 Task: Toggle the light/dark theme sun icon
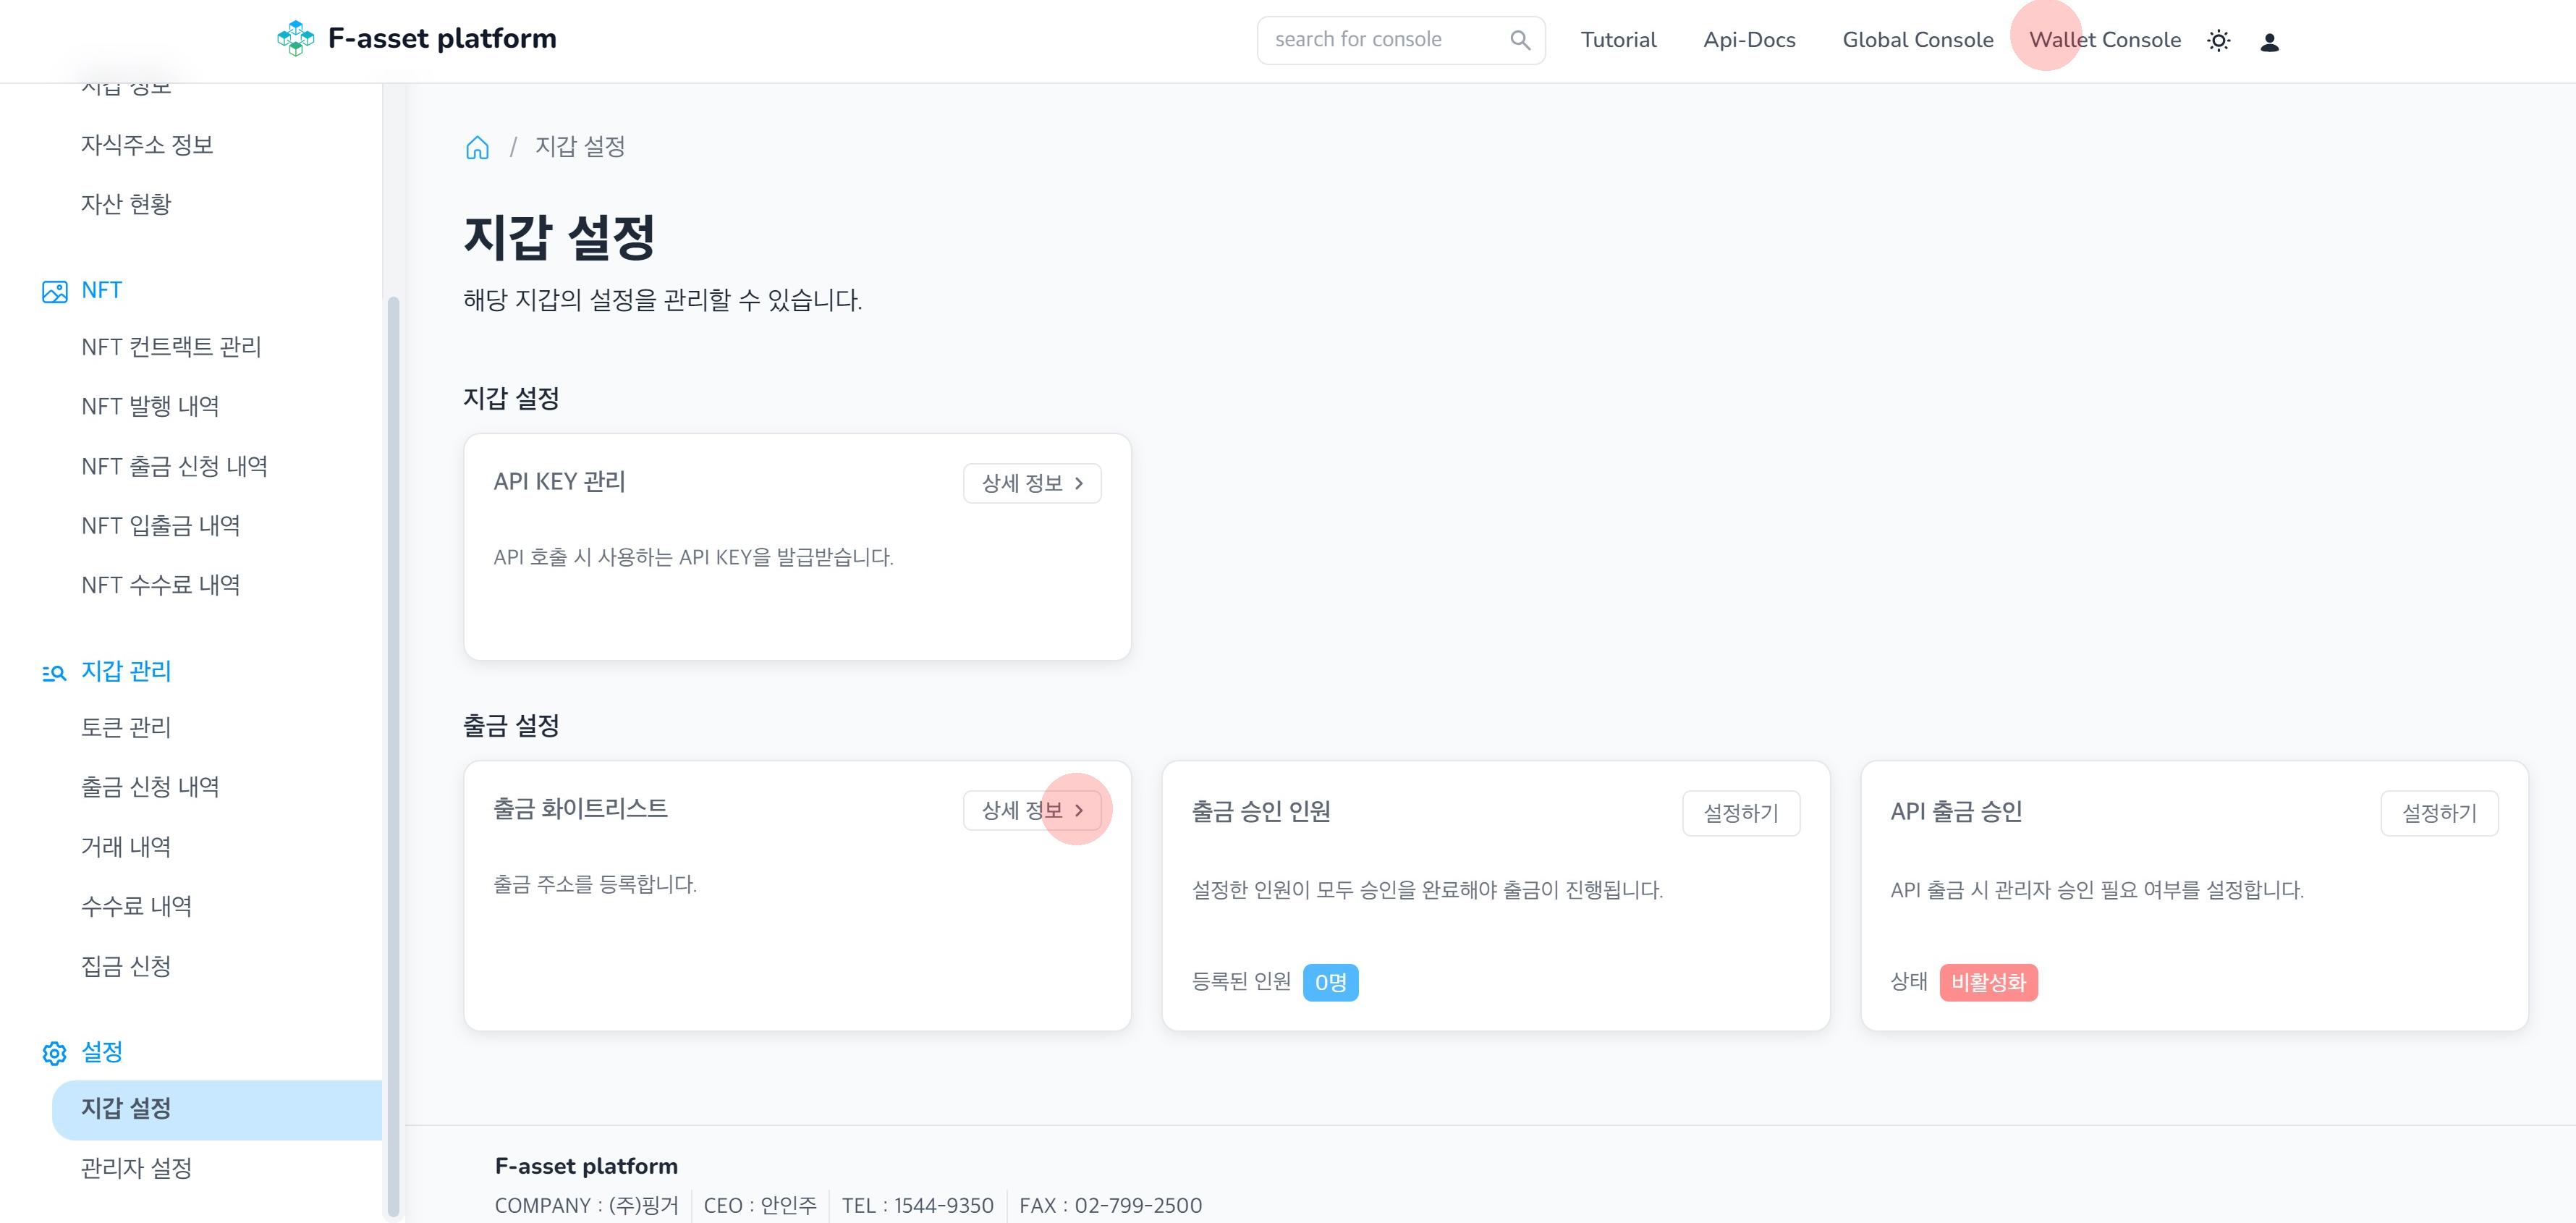2218,41
